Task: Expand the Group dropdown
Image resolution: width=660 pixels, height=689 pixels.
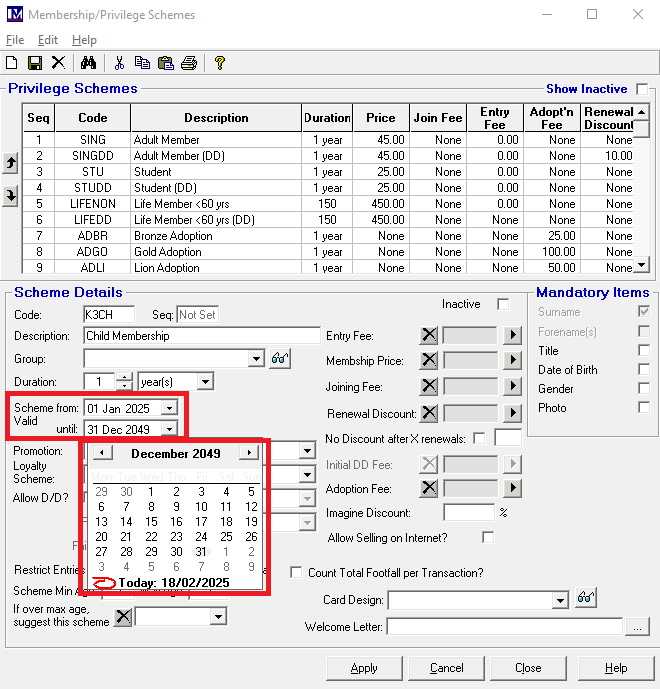Action: click(x=256, y=359)
